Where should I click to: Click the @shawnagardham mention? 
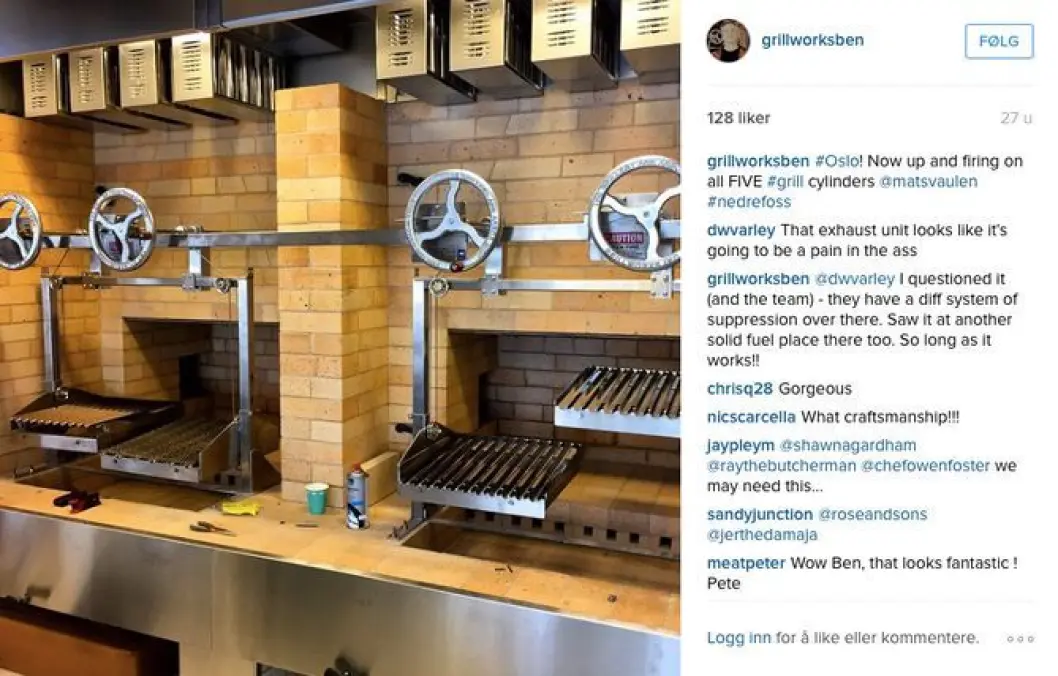pyautogui.click(x=847, y=445)
